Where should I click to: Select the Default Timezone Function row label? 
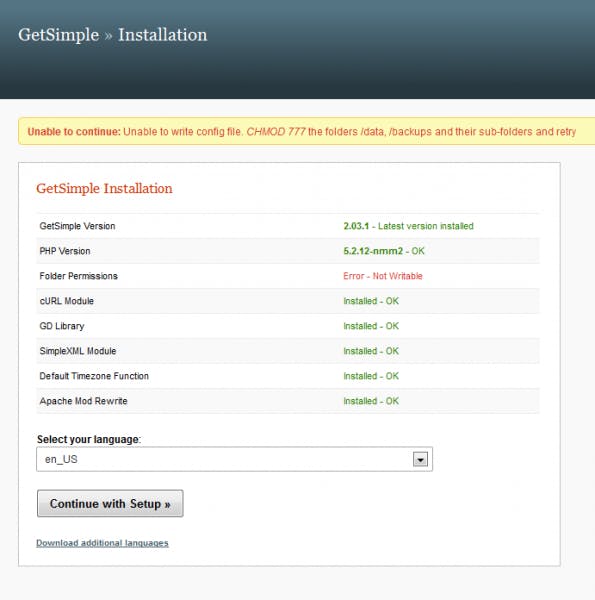coord(94,376)
